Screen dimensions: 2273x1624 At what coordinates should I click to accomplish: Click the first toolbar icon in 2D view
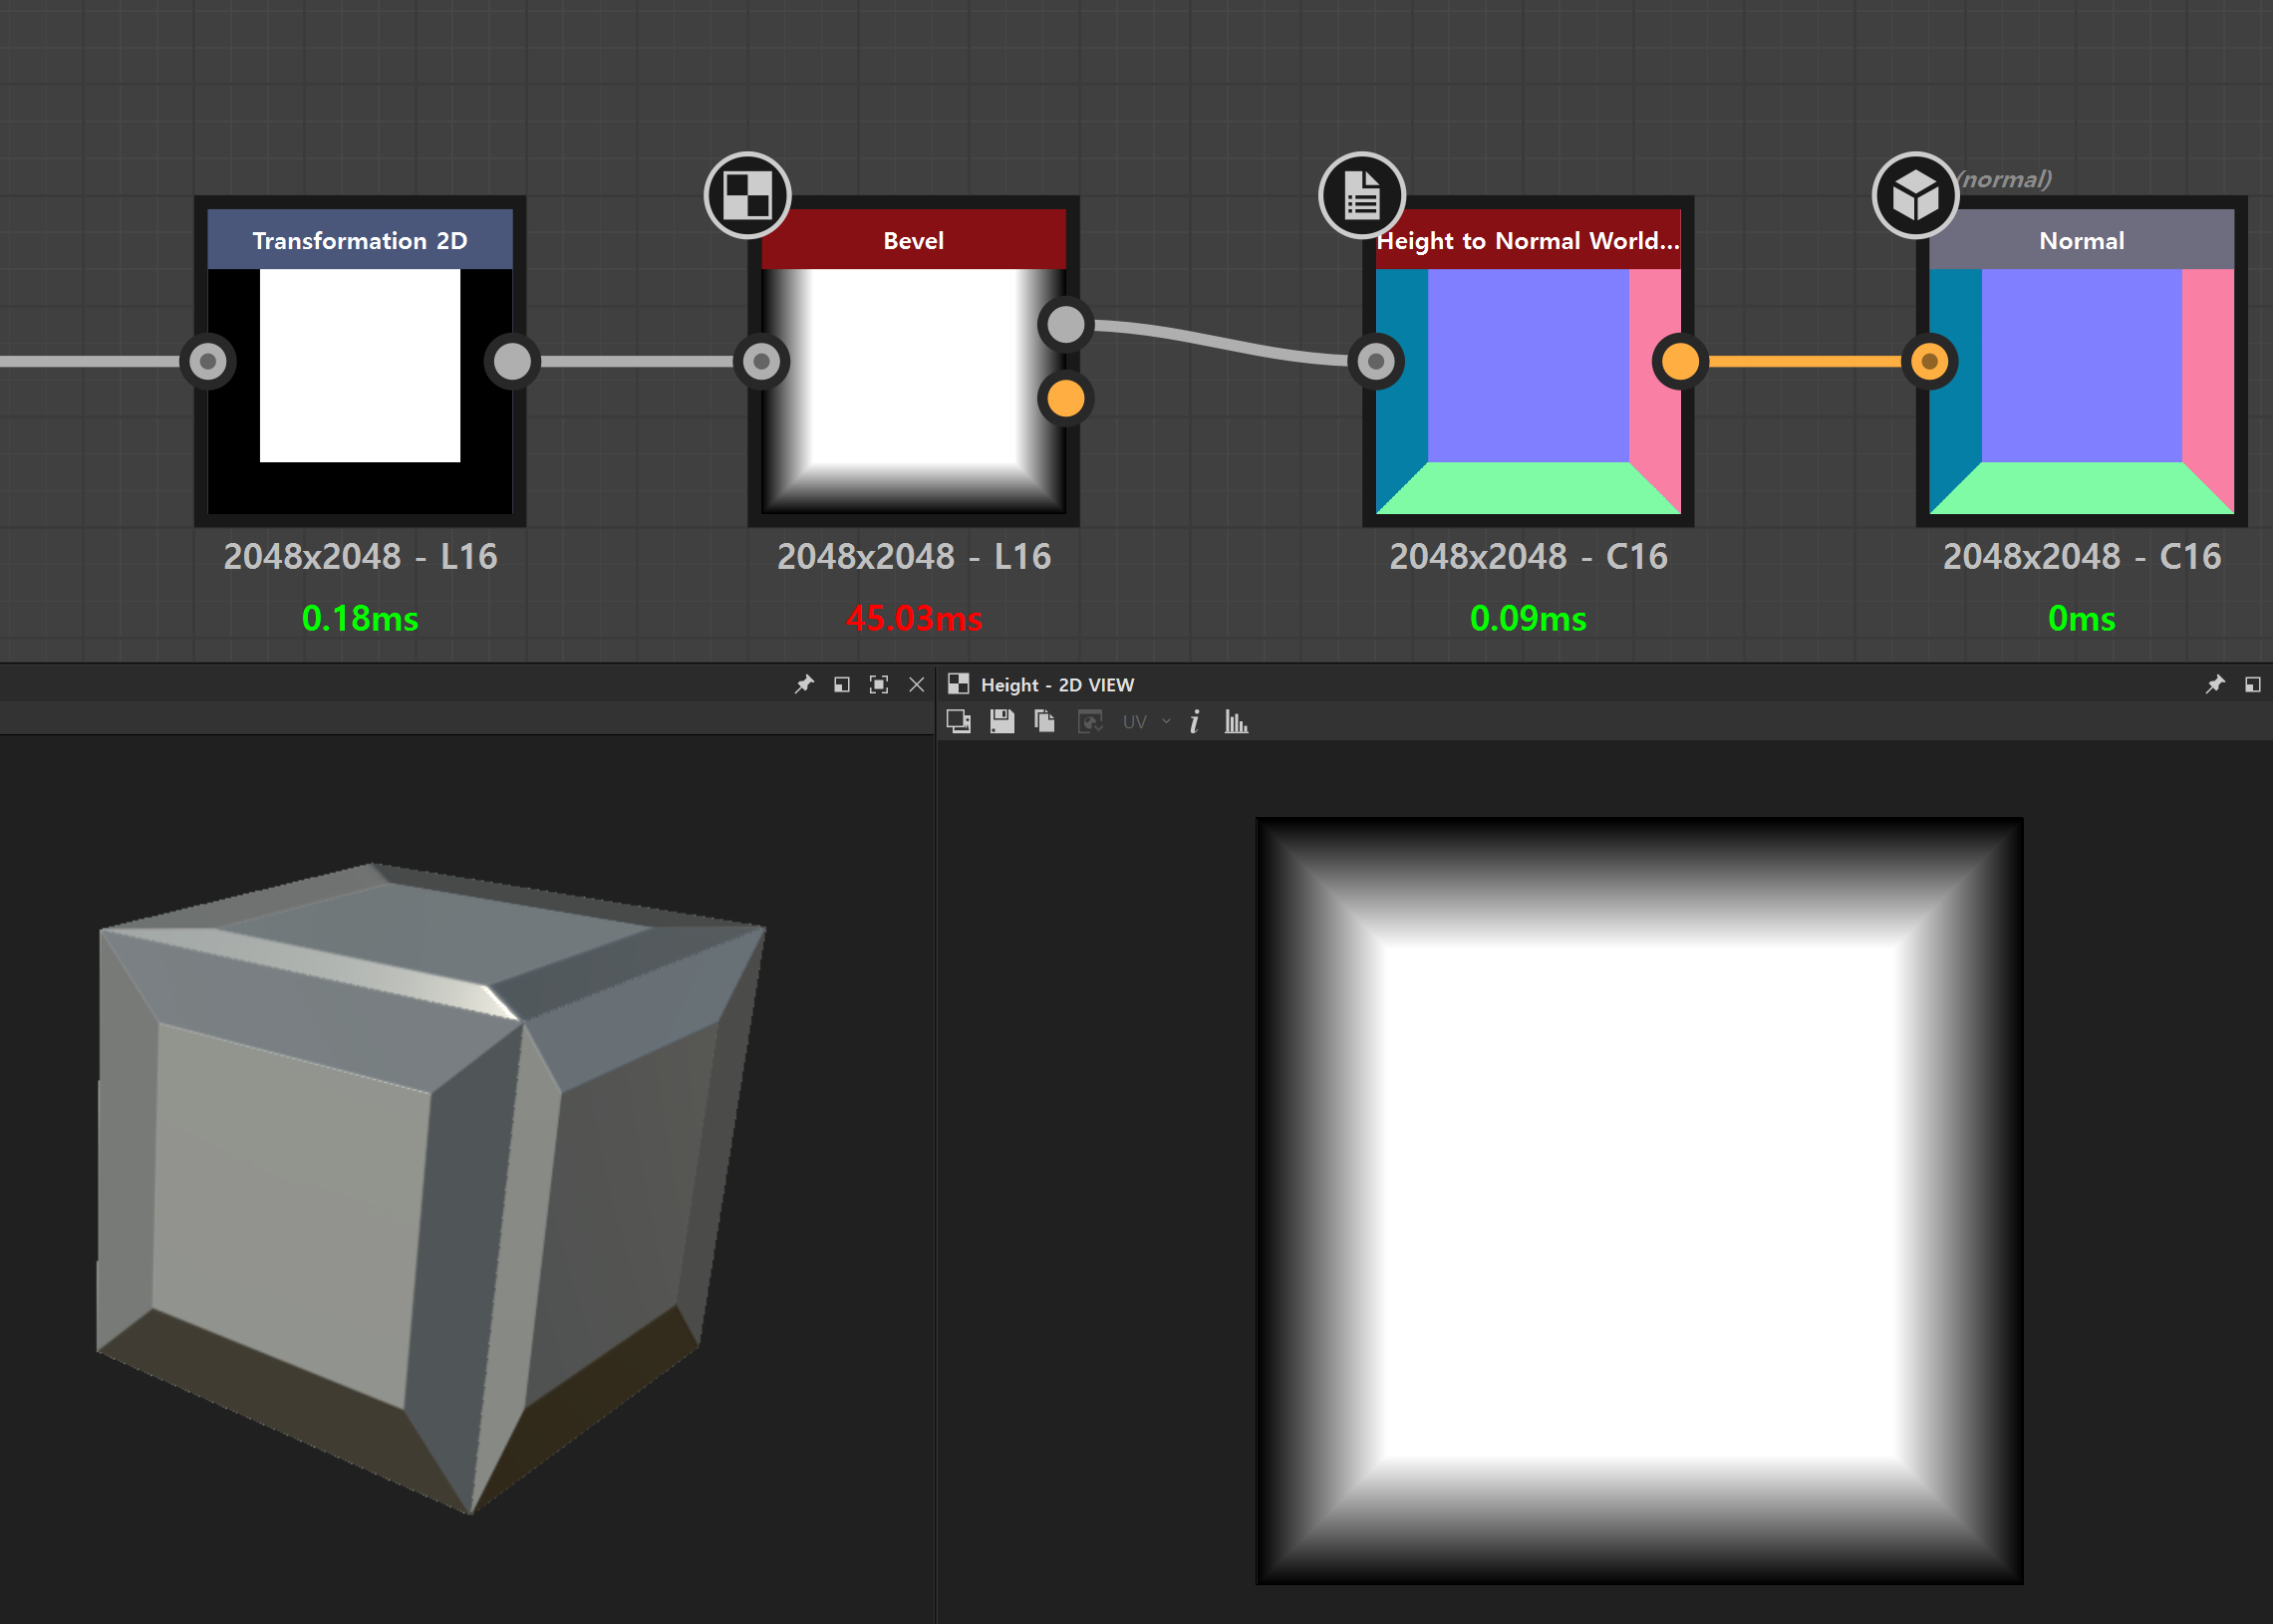pos(958,721)
